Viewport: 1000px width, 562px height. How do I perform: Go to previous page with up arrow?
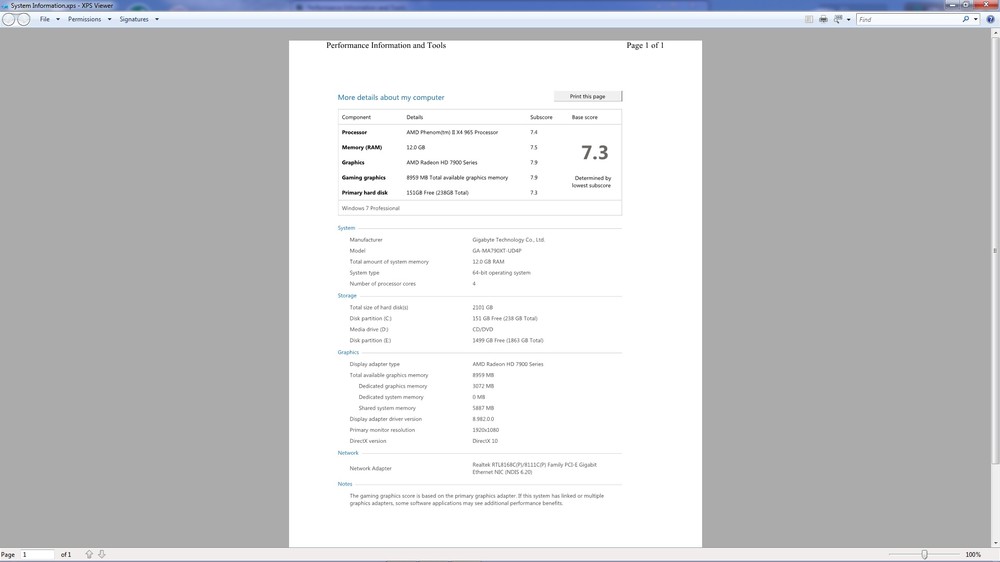[x=89, y=554]
